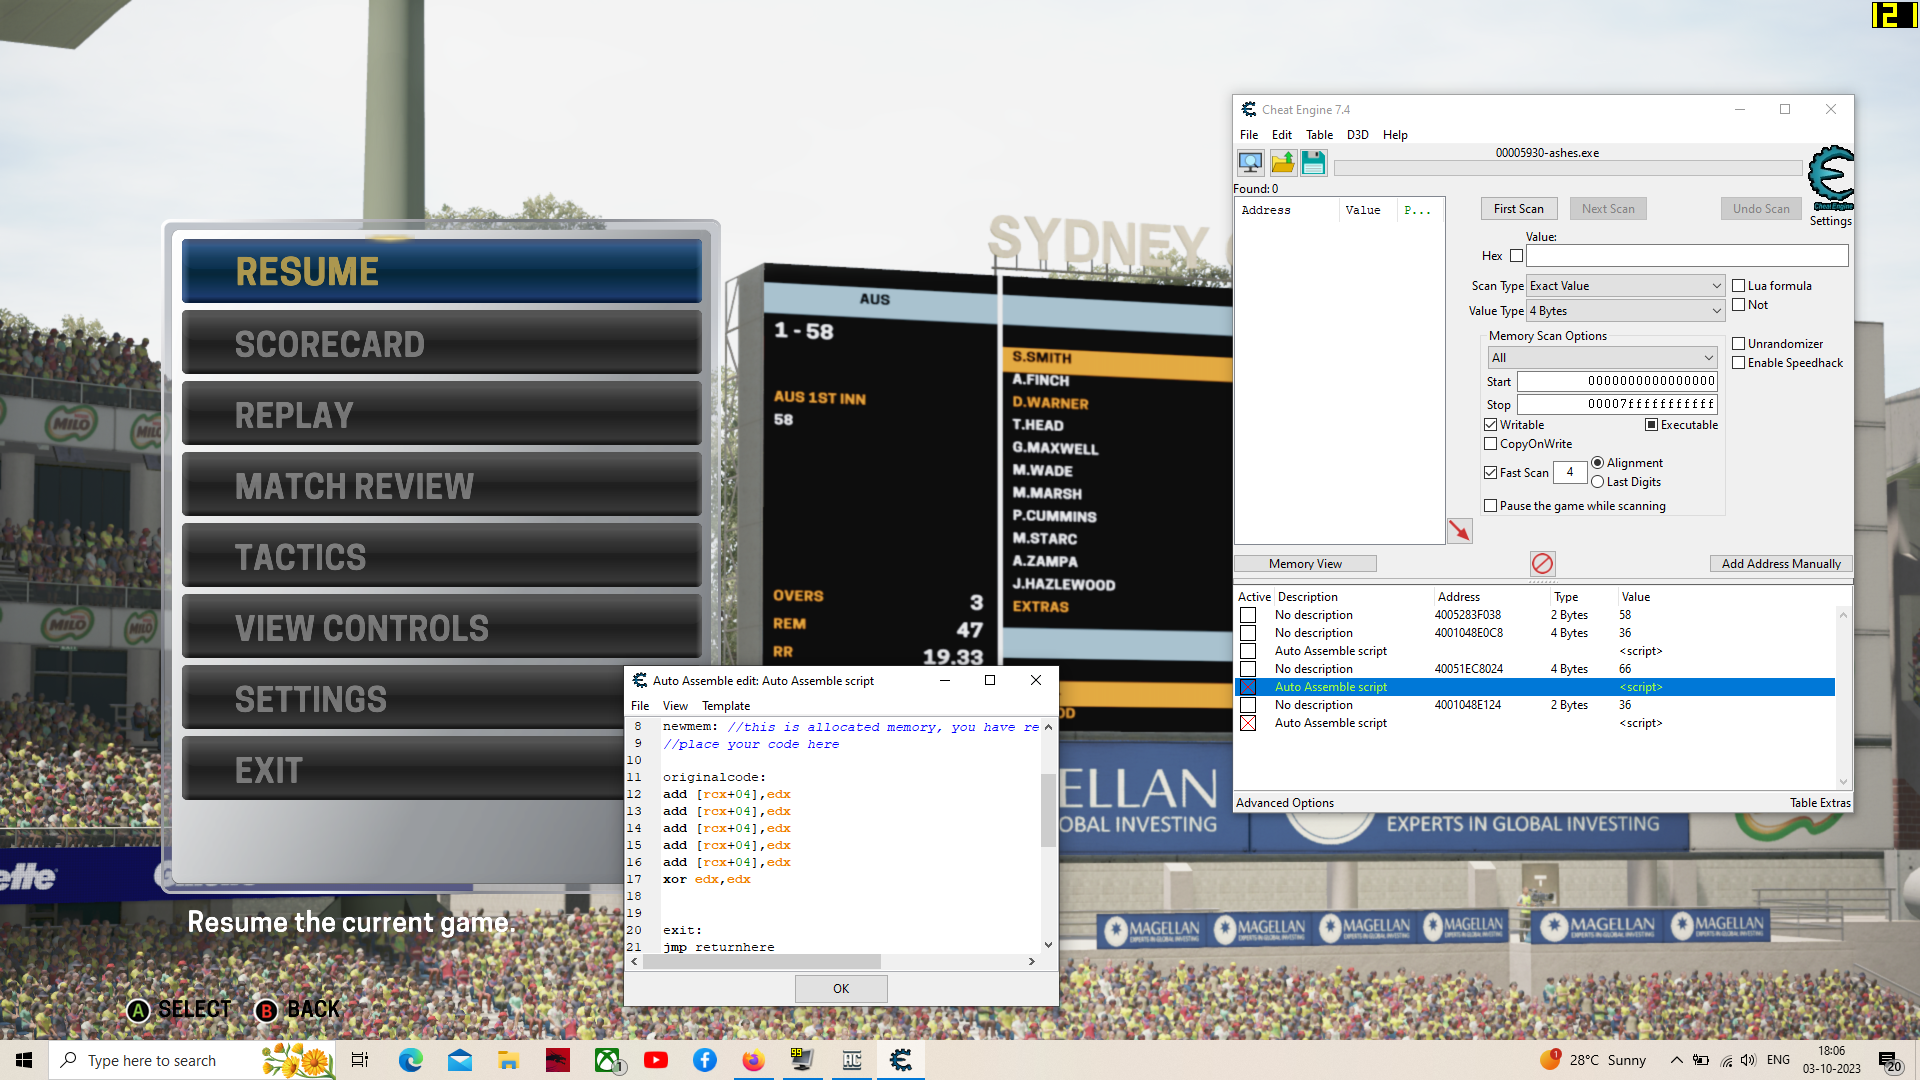Open Table Extras
This screenshot has height=1080, width=1920.
pyautogui.click(x=1820, y=803)
